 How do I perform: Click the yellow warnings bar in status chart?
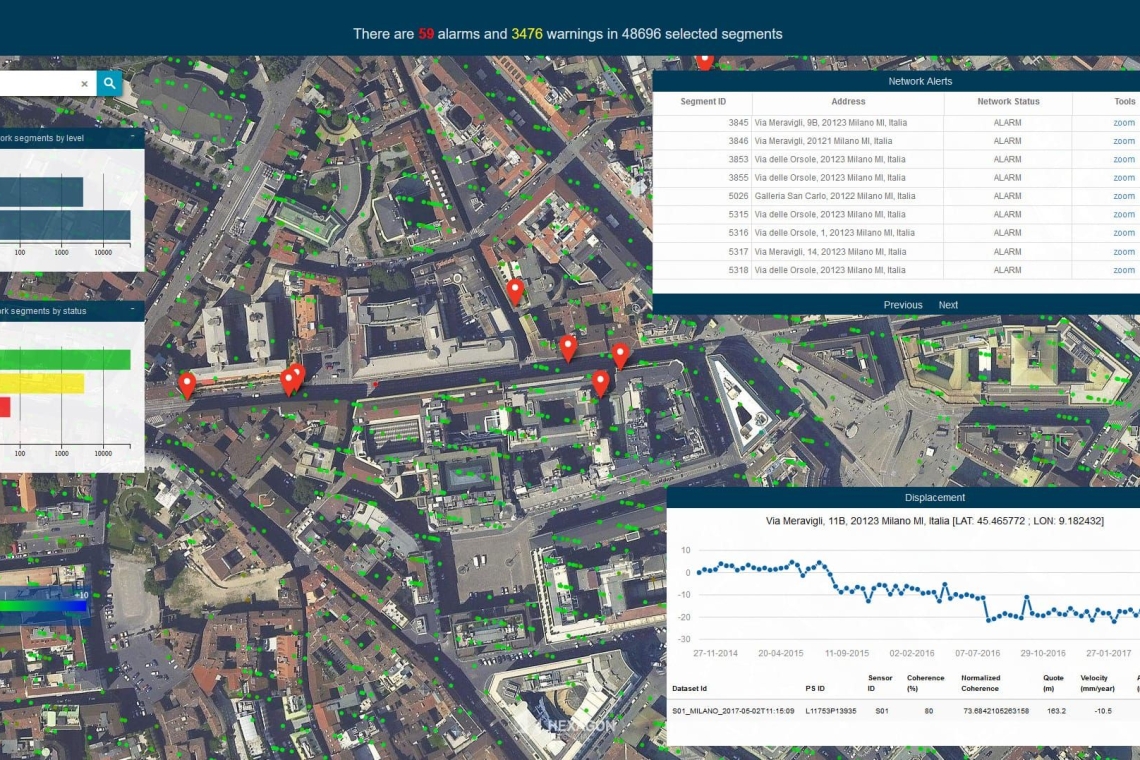click(x=42, y=383)
